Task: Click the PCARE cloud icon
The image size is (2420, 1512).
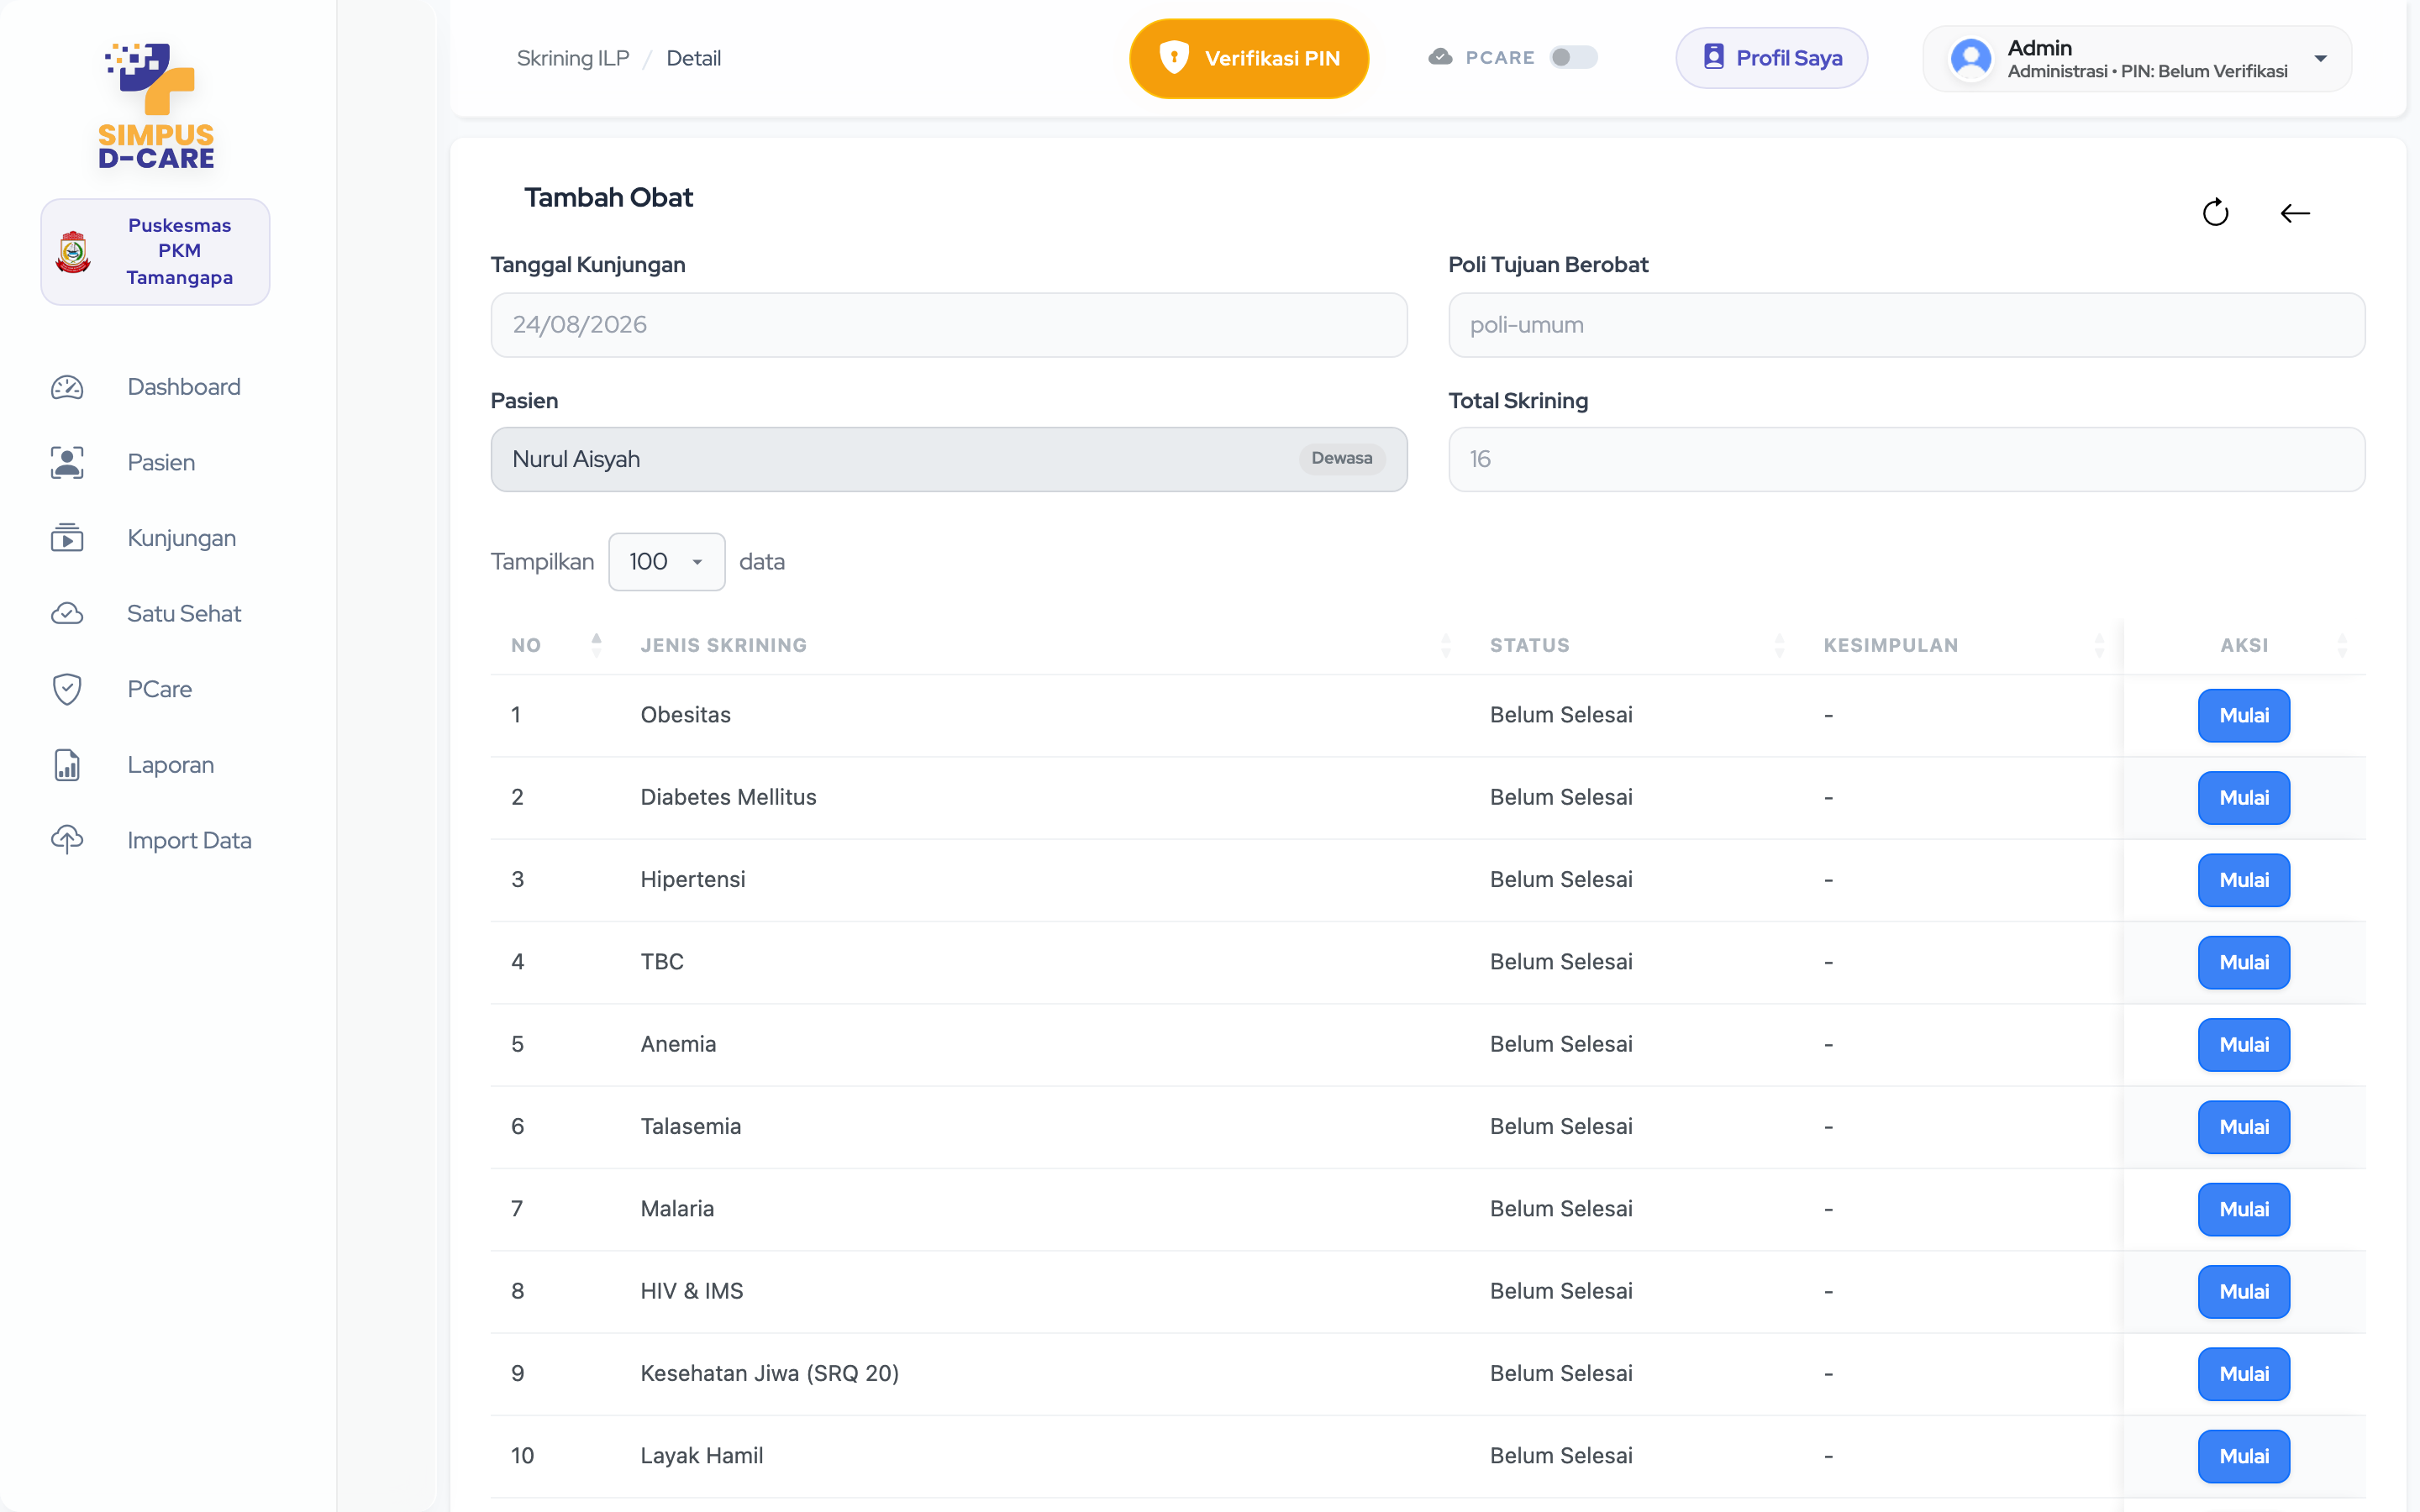Action: pyautogui.click(x=1440, y=57)
